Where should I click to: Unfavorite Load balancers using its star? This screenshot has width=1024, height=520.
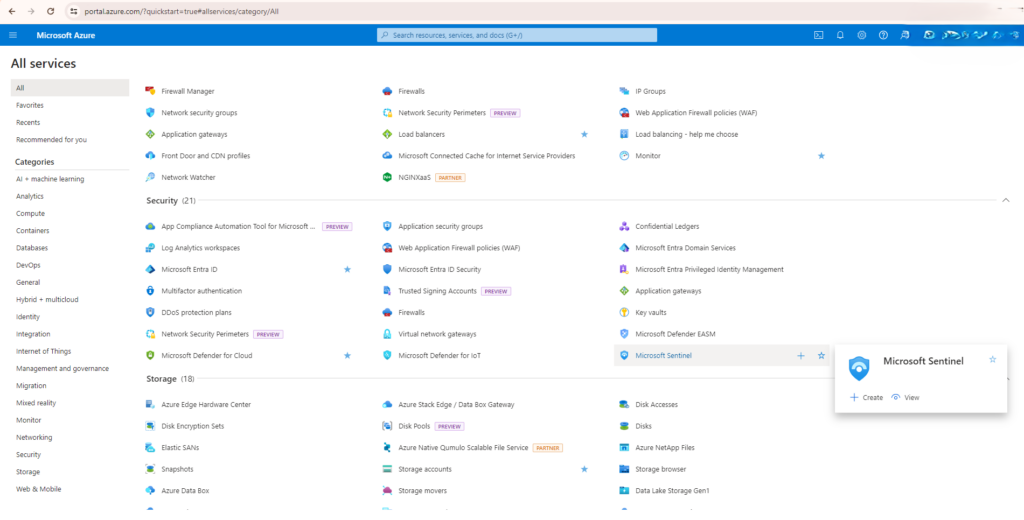[x=584, y=134]
